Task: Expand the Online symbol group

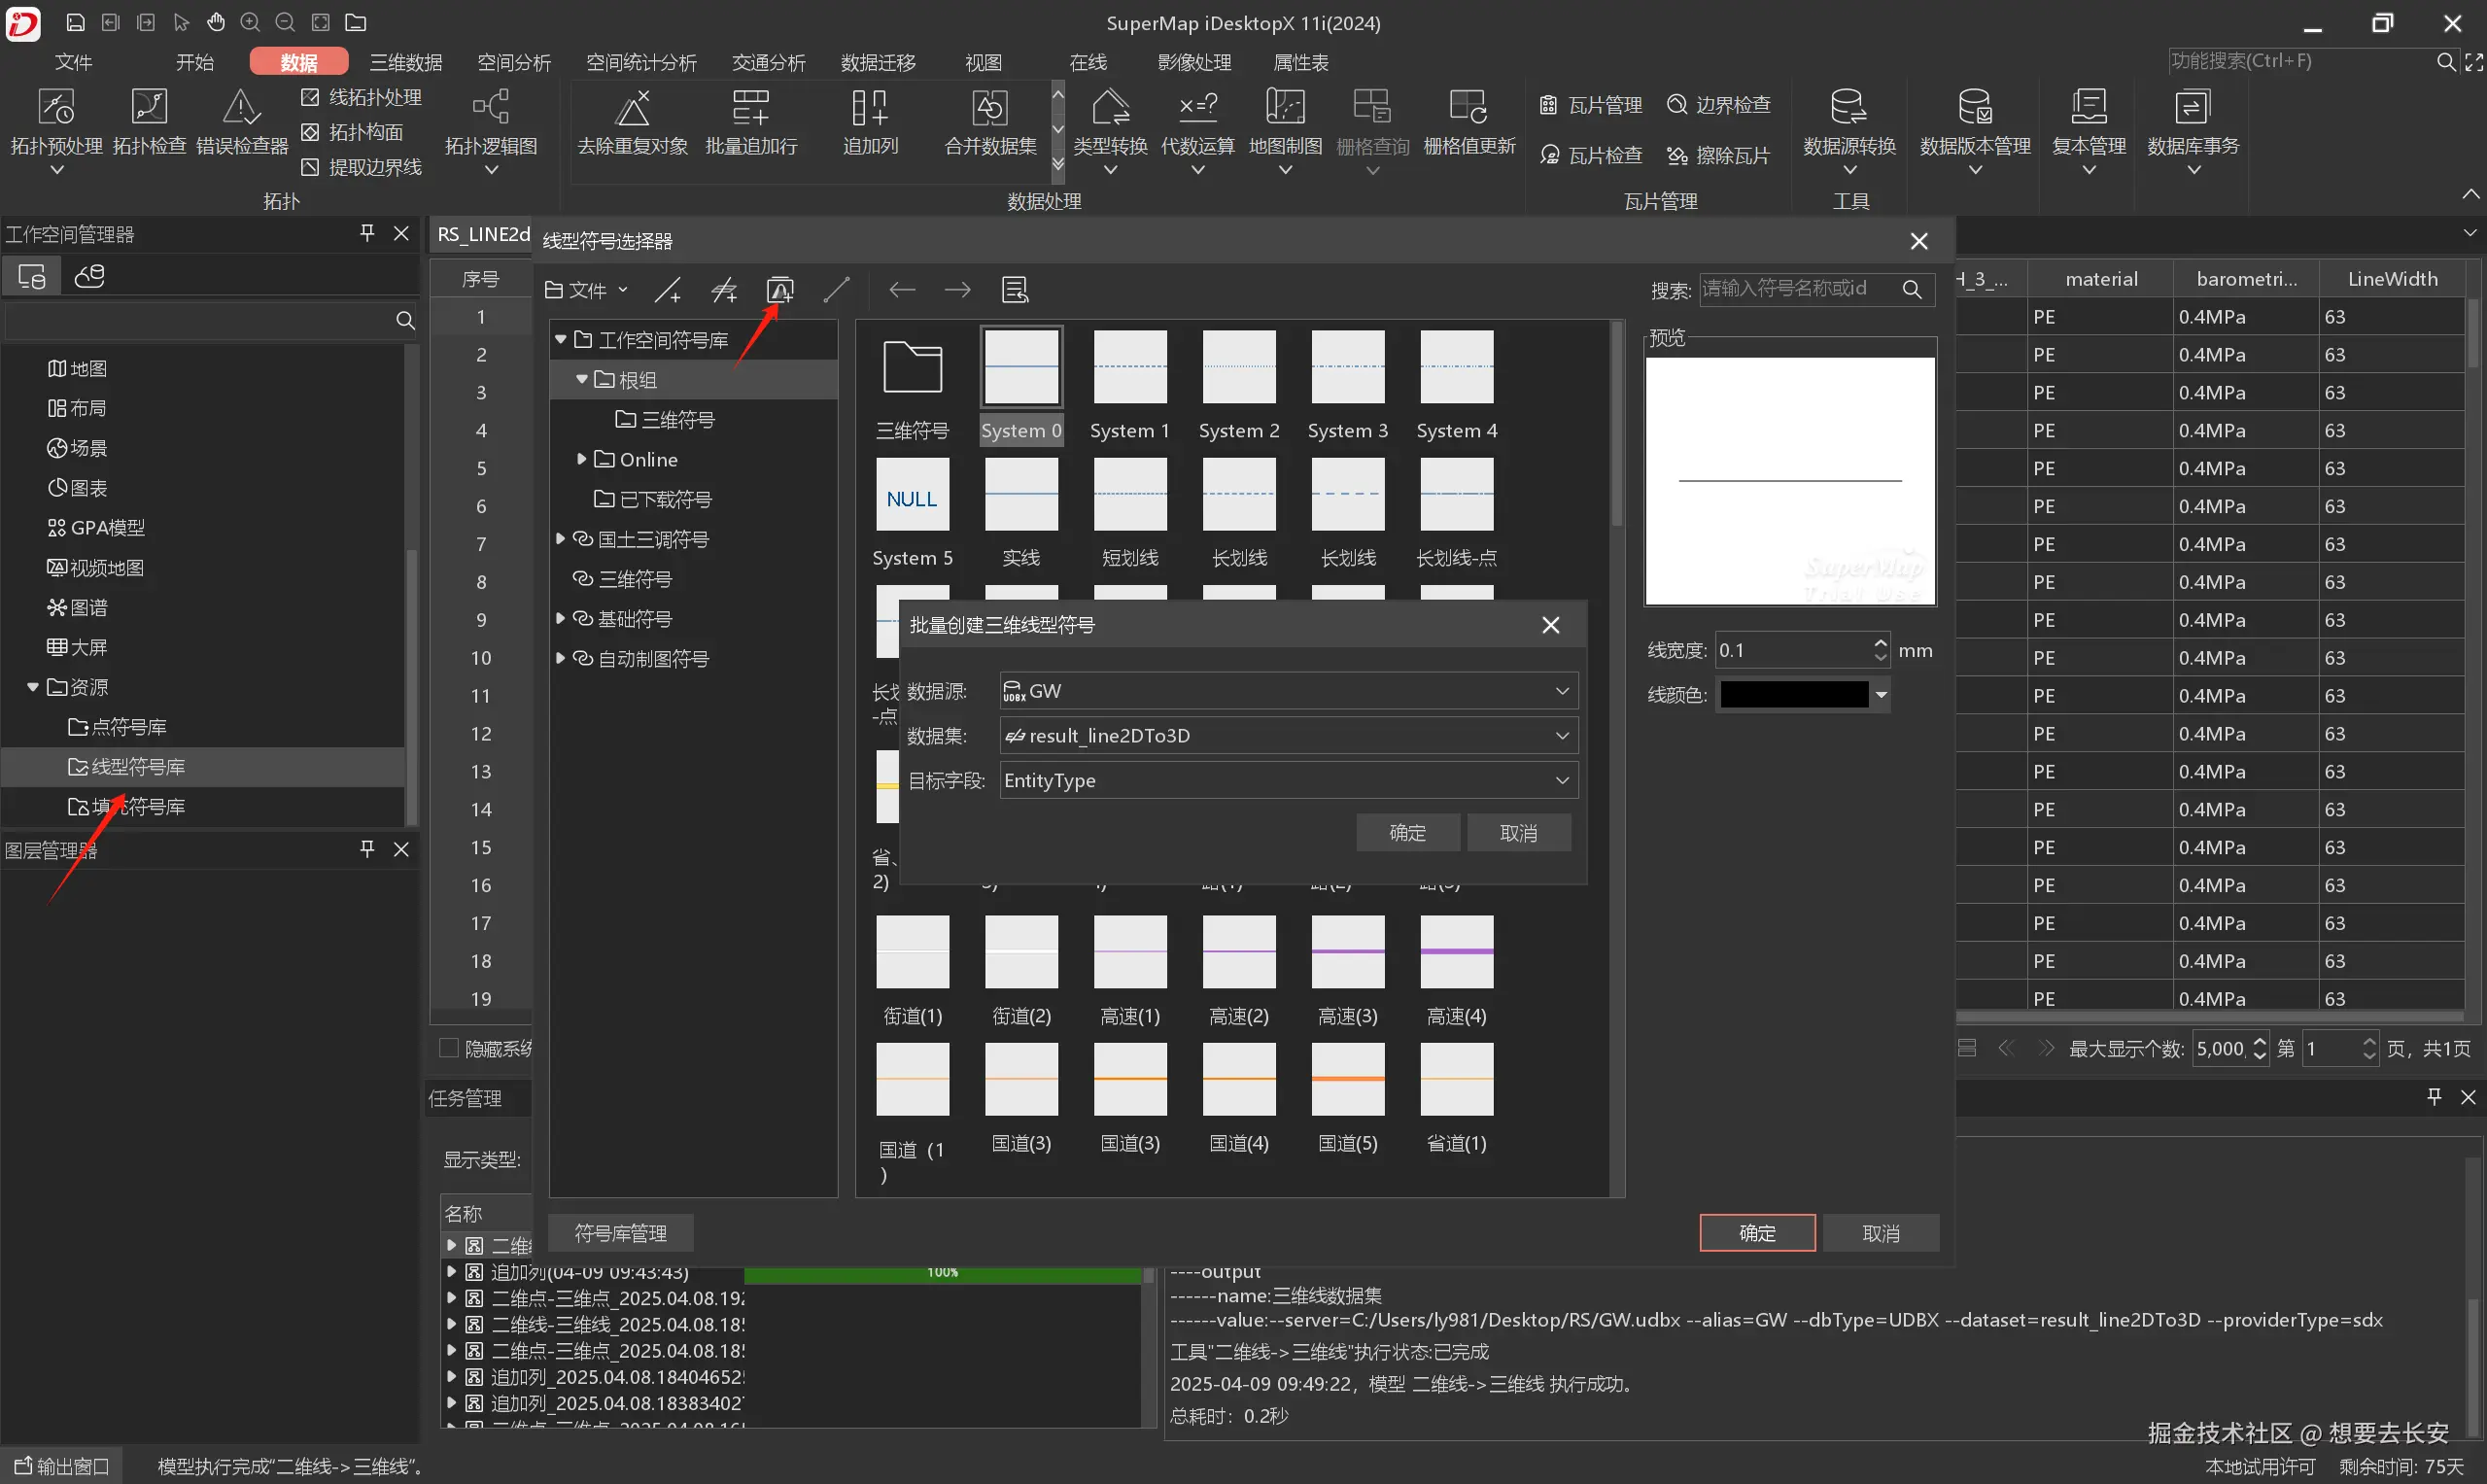Action: (581, 459)
